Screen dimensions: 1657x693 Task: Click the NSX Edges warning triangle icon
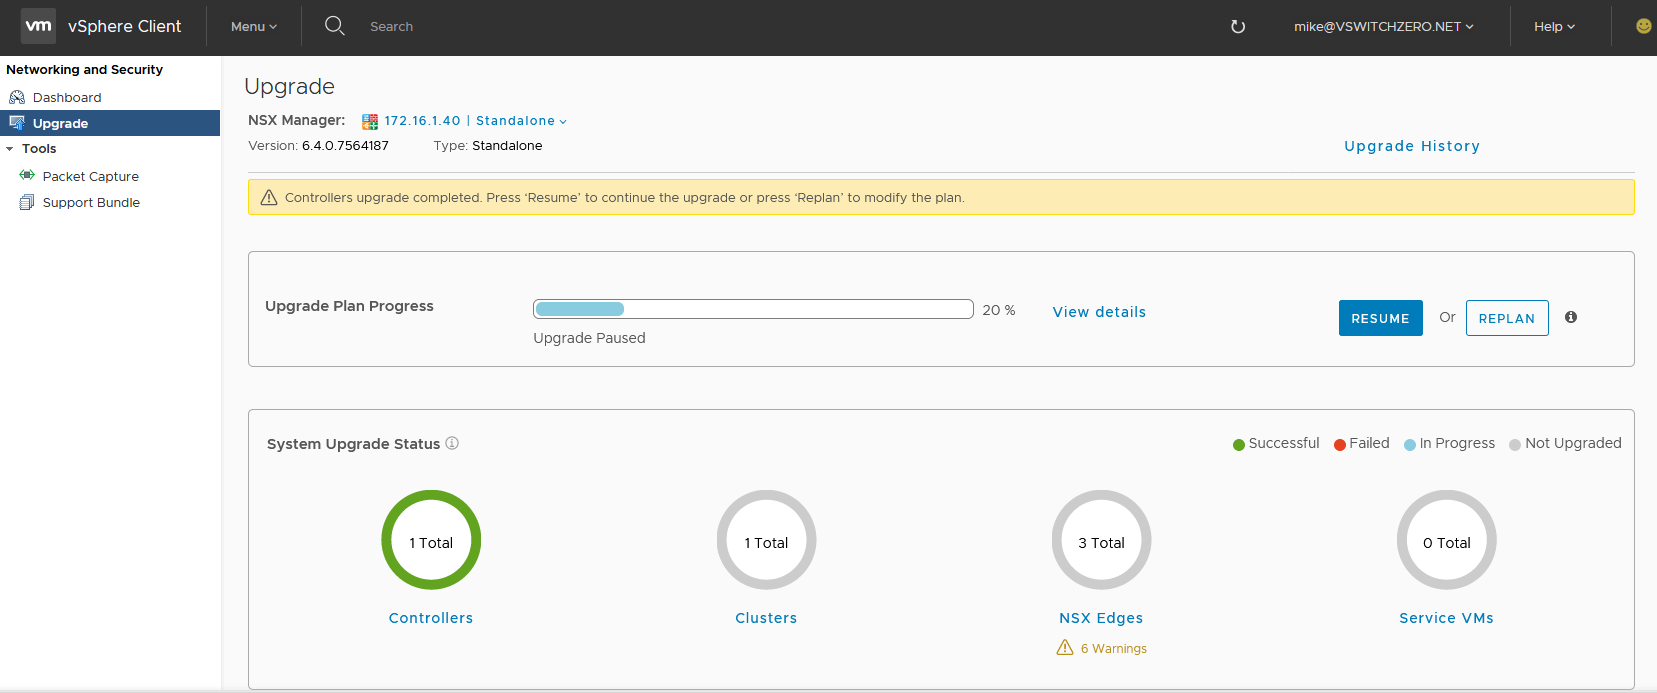point(1065,648)
